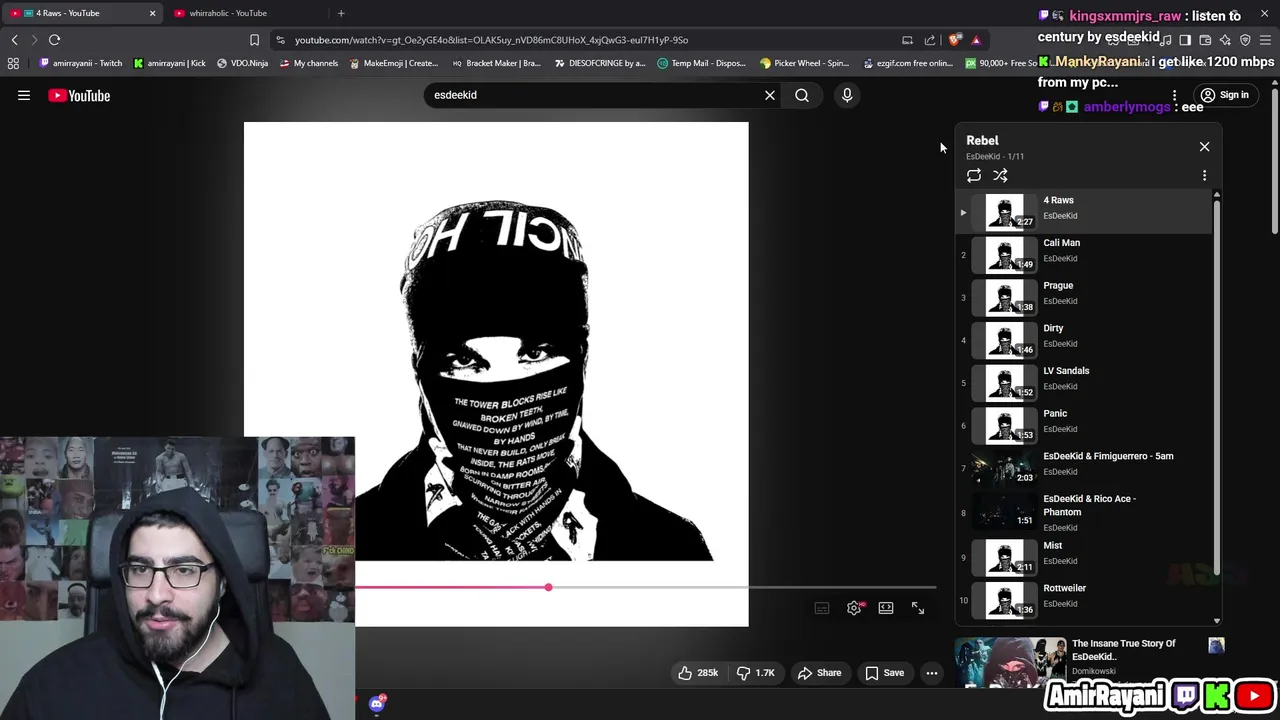Dislike the video showing 1.7K
Viewport: 1280px width, 720px height.
[x=756, y=673]
